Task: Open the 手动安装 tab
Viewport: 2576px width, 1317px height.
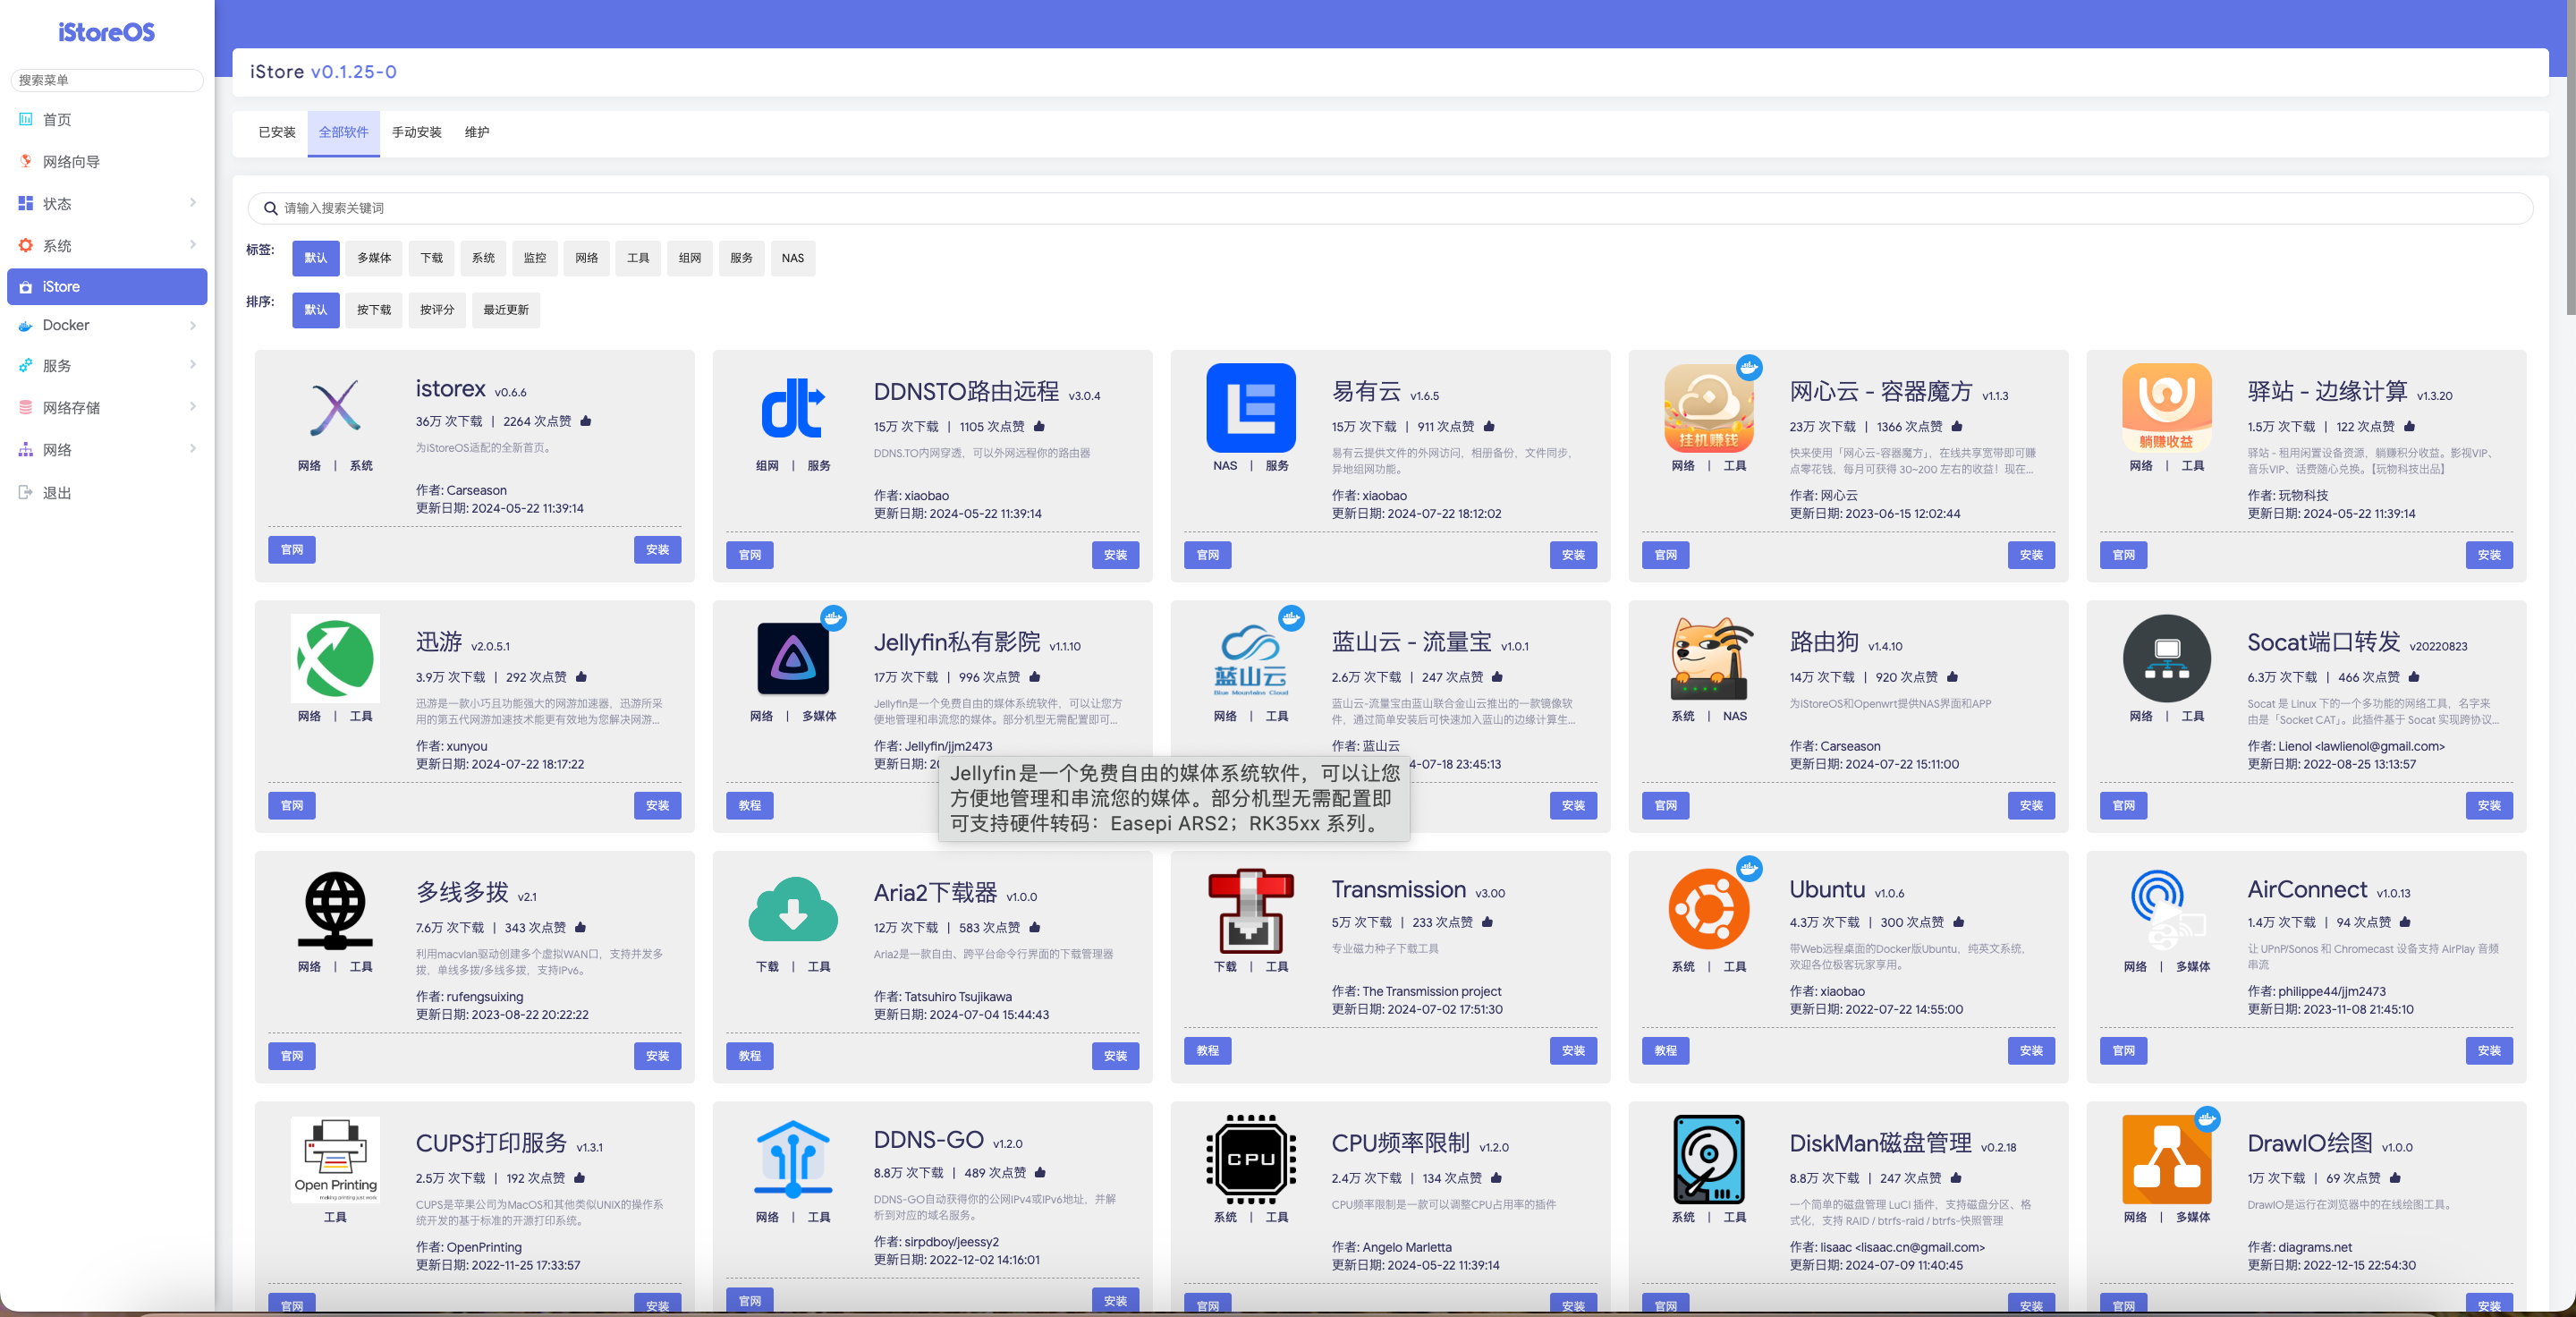Action: 416,132
